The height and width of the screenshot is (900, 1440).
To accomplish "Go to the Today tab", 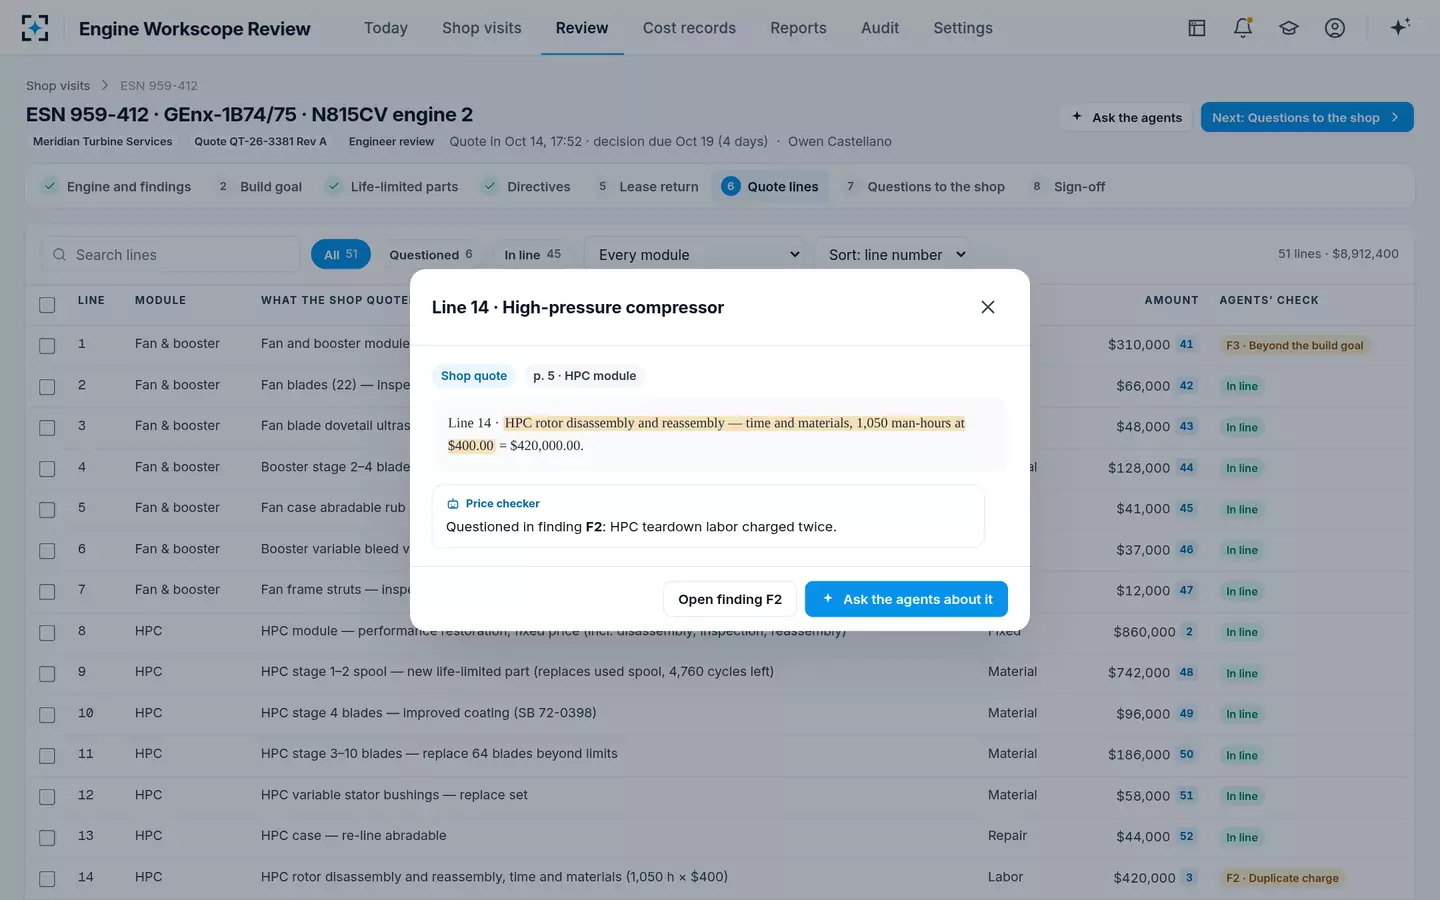I will tap(386, 28).
